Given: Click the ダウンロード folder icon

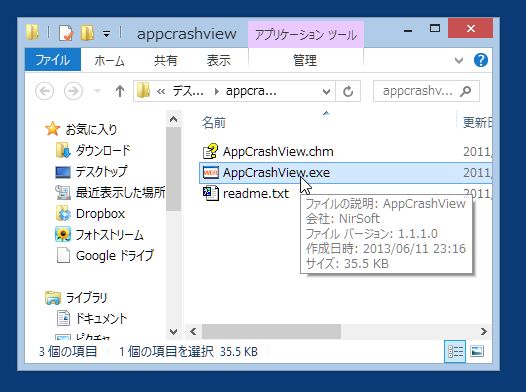Looking at the screenshot, I should pyautogui.click(x=63, y=151).
